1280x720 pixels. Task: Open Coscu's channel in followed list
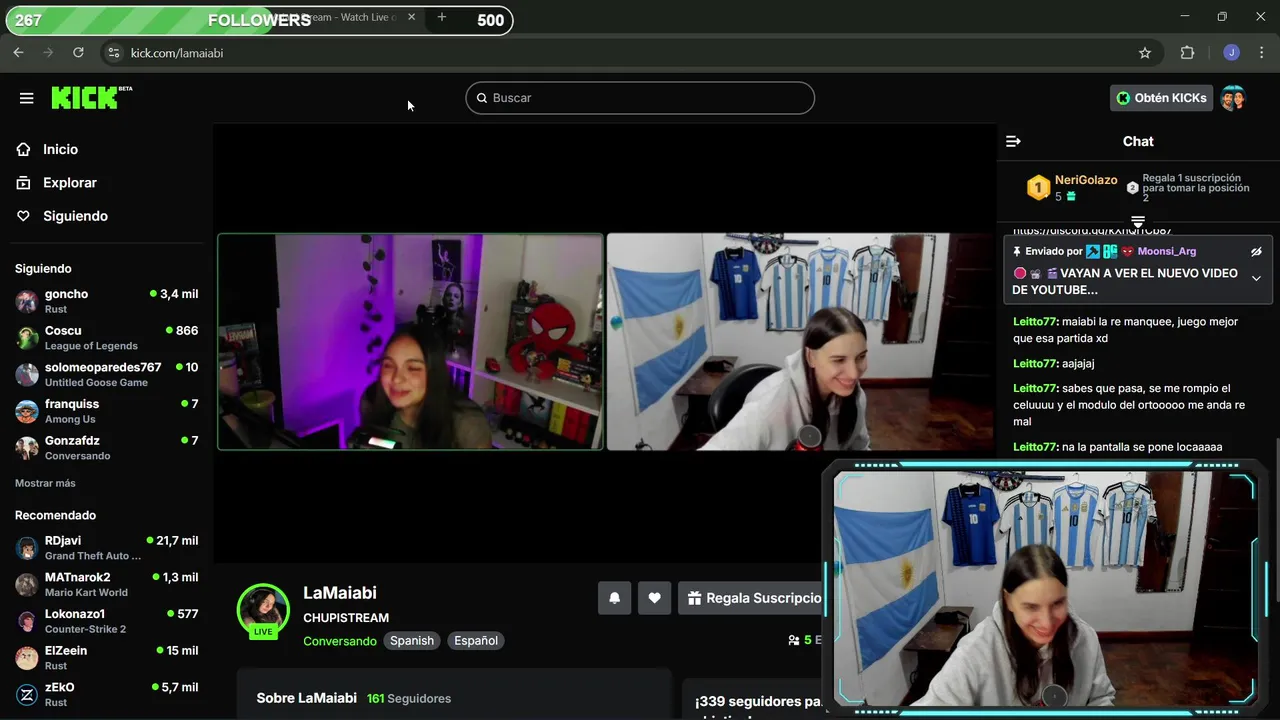pyautogui.click(x=106, y=338)
